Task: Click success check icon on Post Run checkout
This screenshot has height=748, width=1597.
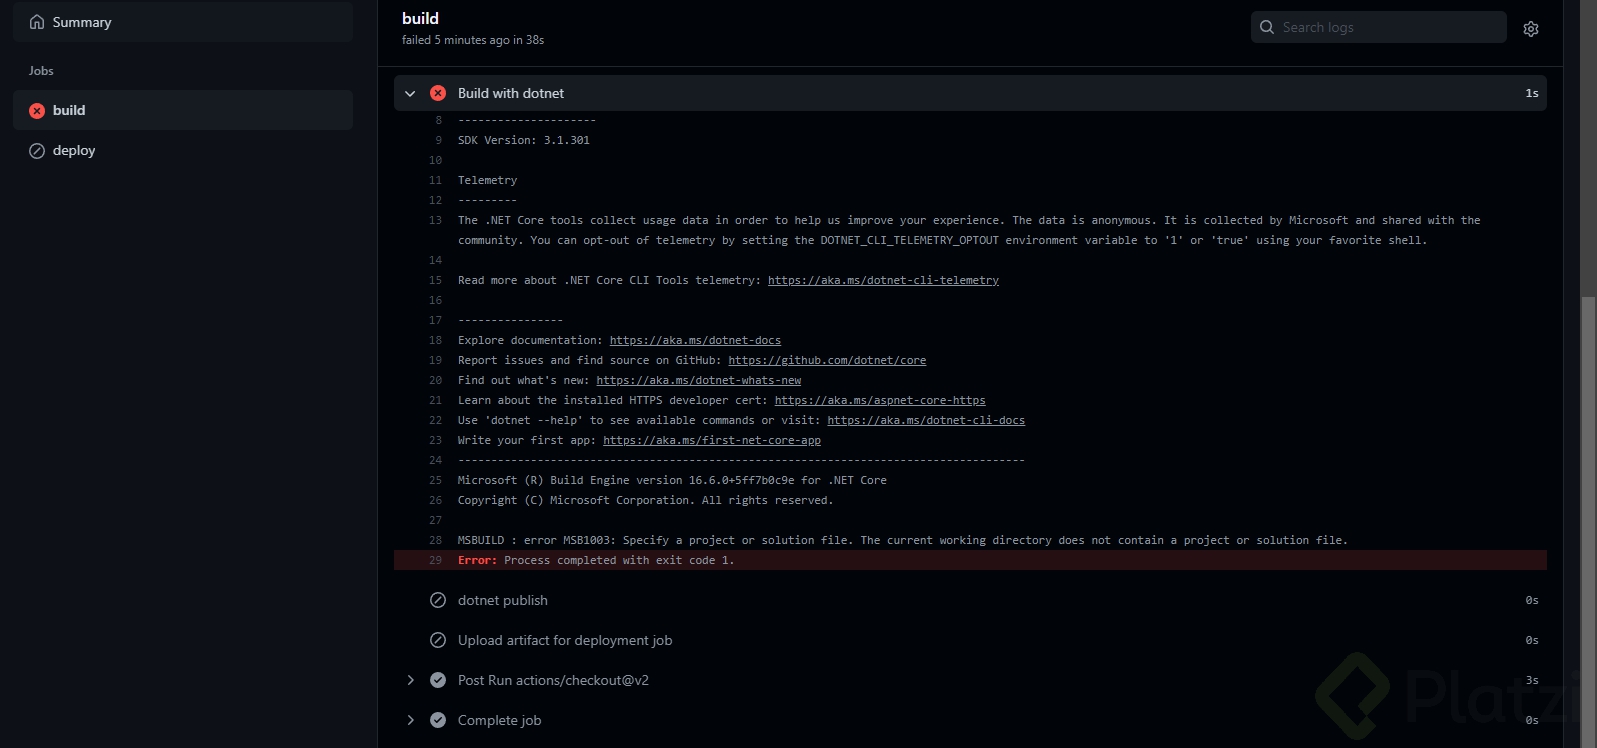Action: [438, 680]
